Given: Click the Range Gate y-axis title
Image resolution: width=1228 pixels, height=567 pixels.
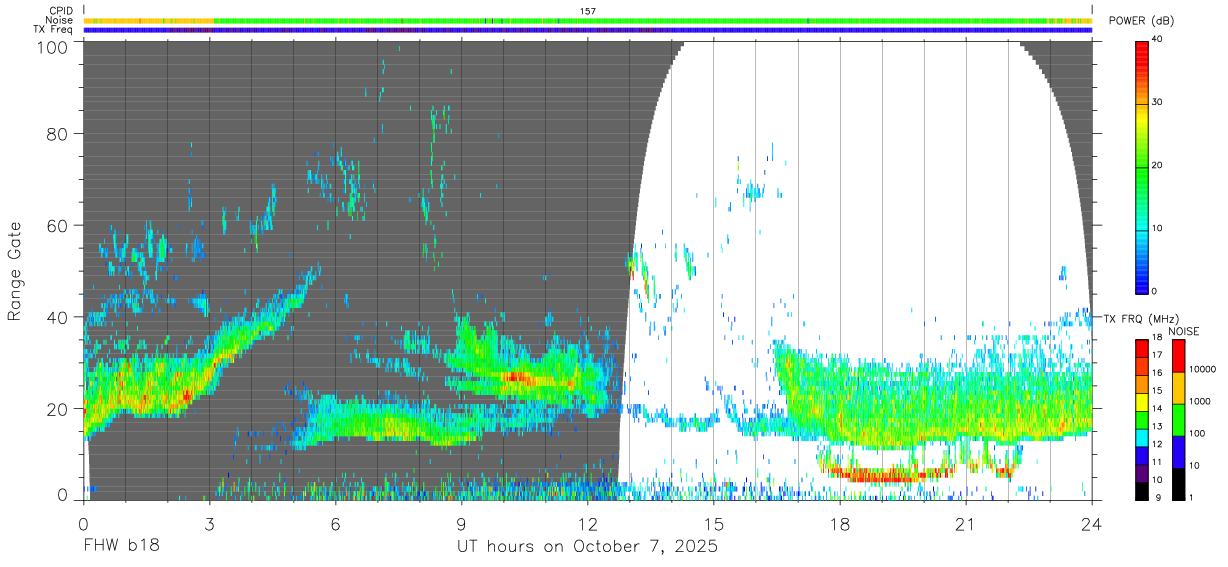Looking at the screenshot, I should coord(15,272).
